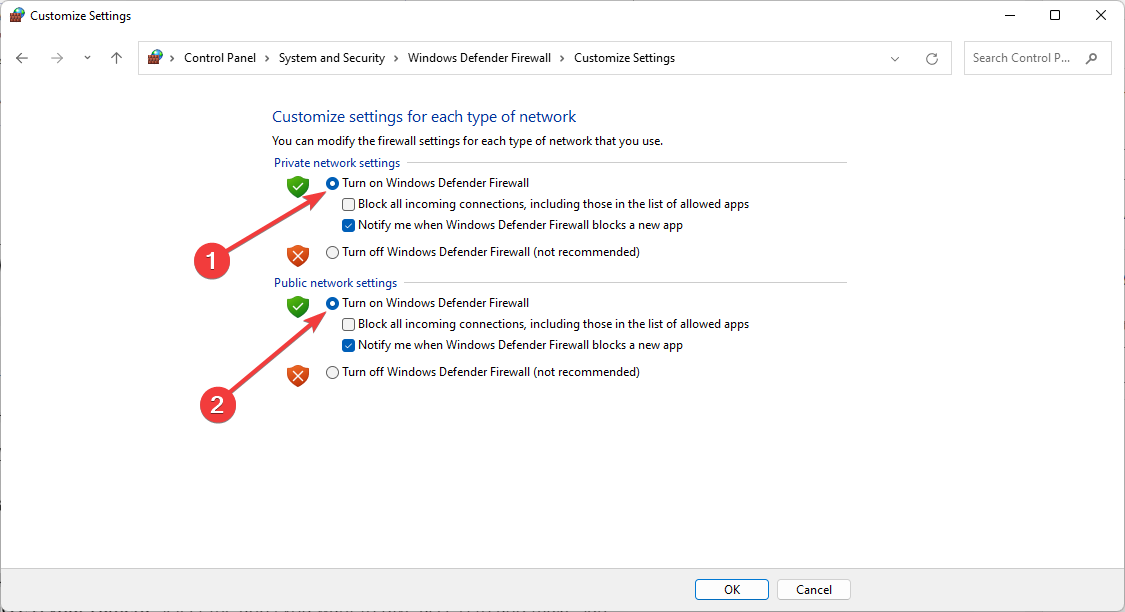Viewport: 1125px width, 612px height.
Task: Toggle public network notify checkbox
Action: click(348, 345)
